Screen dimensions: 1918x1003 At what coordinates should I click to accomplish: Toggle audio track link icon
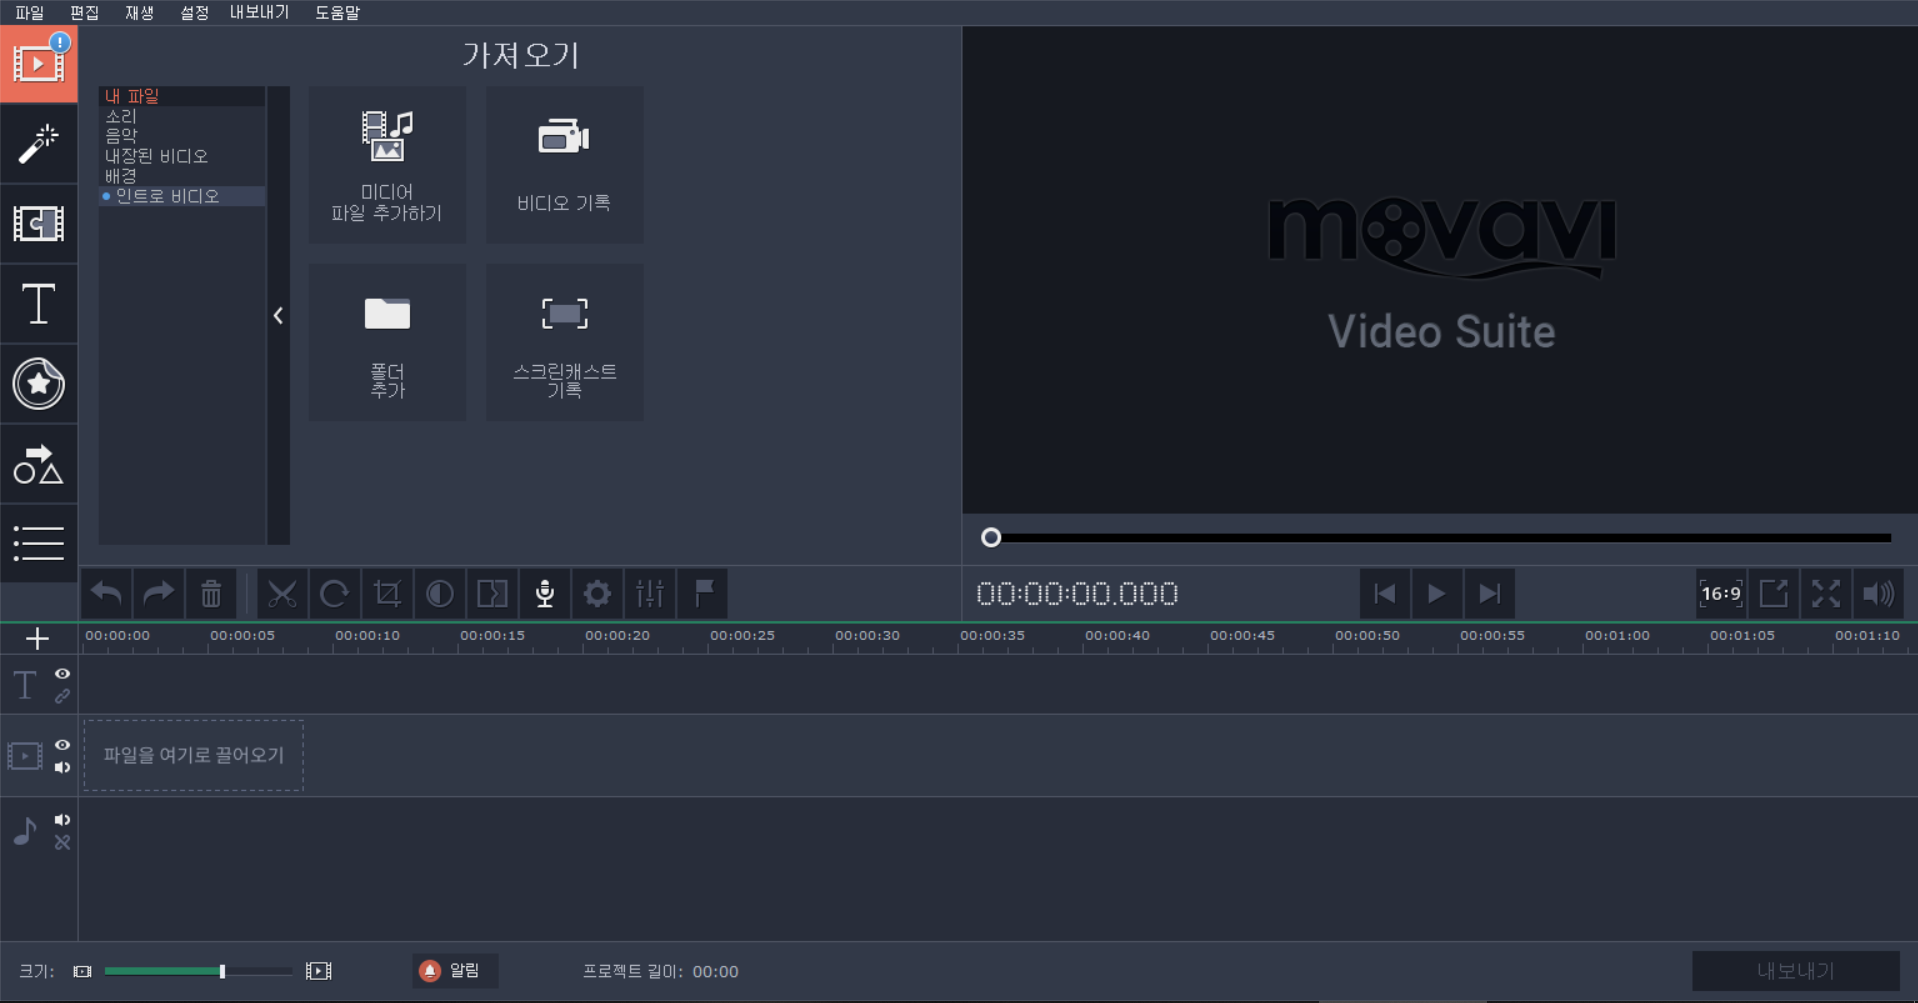(x=62, y=843)
